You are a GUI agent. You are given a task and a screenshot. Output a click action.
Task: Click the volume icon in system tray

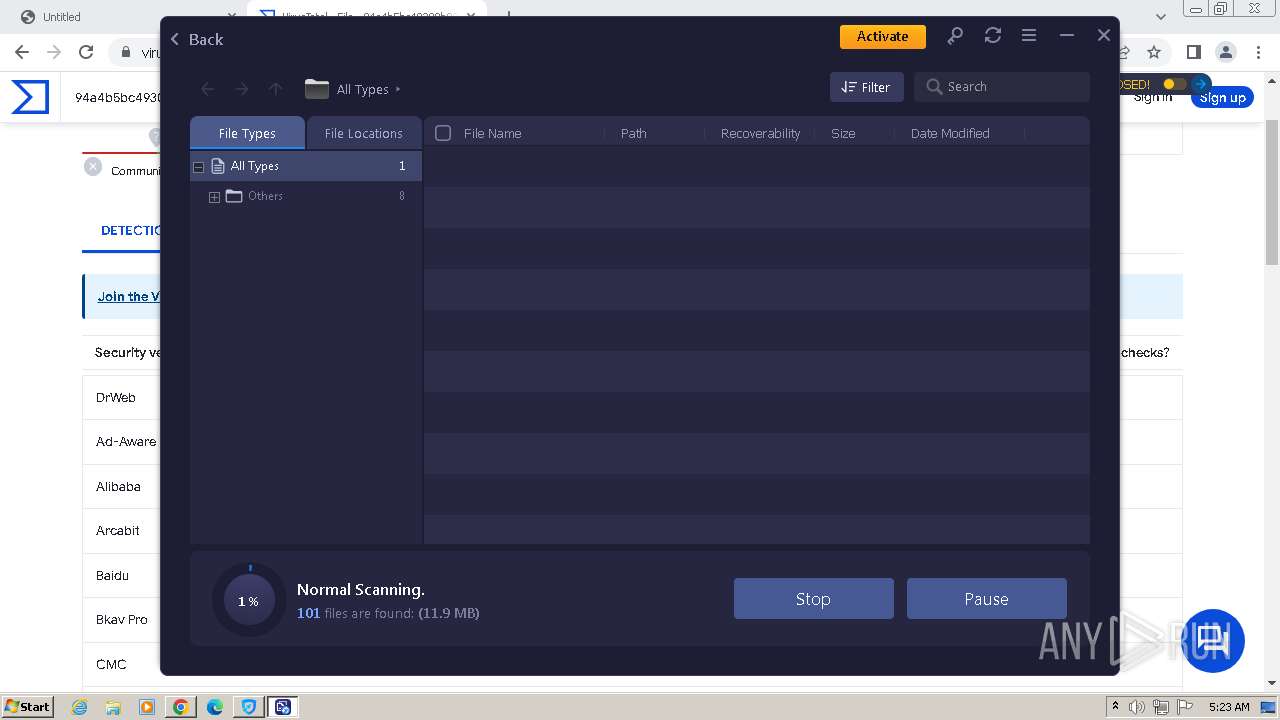1136,707
